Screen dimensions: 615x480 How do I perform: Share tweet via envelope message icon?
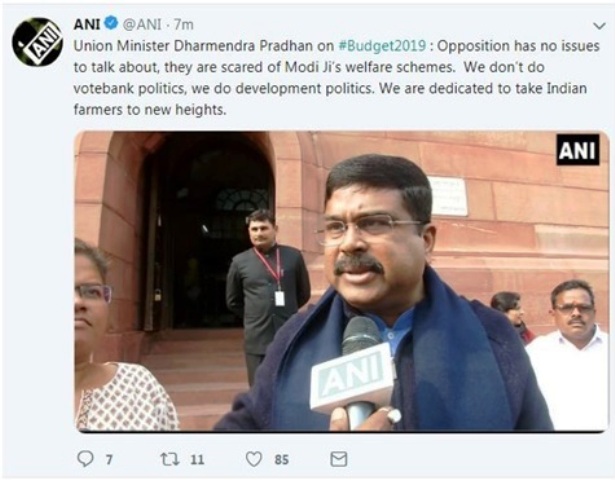(338, 459)
